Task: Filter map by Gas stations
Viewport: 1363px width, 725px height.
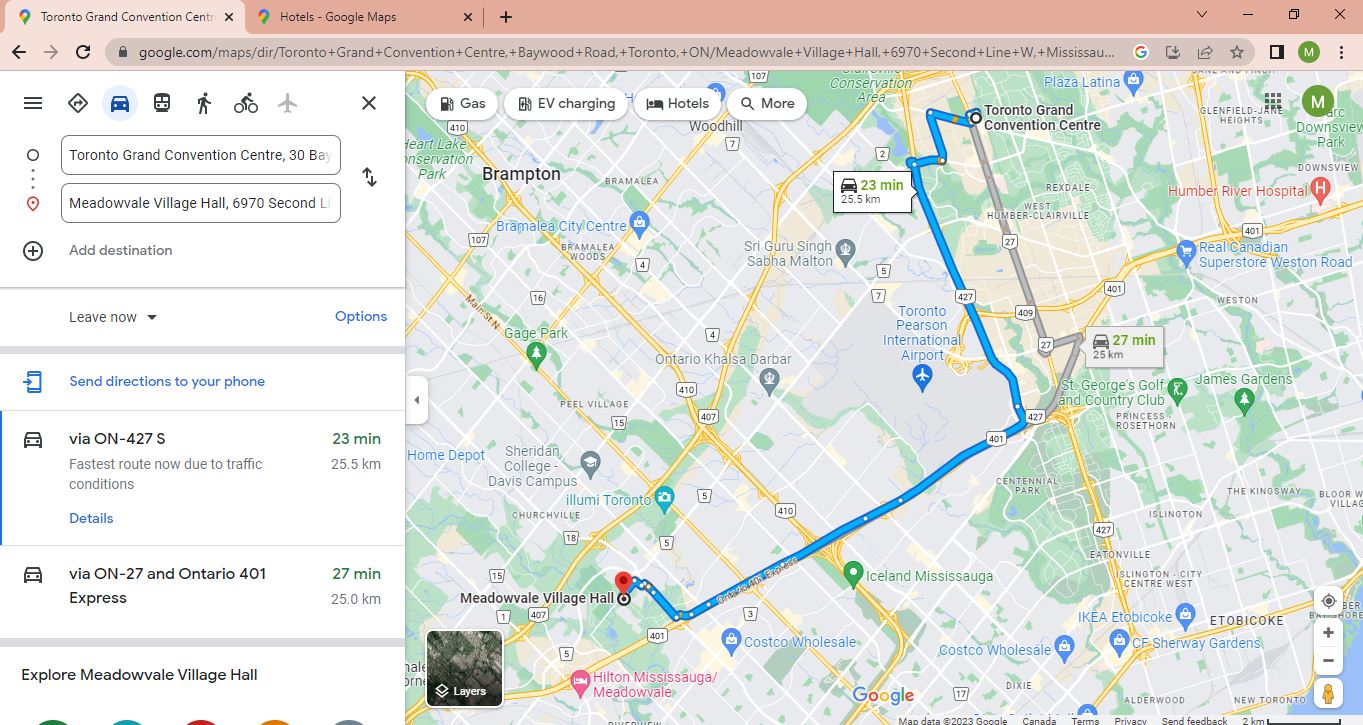Action: (x=462, y=103)
